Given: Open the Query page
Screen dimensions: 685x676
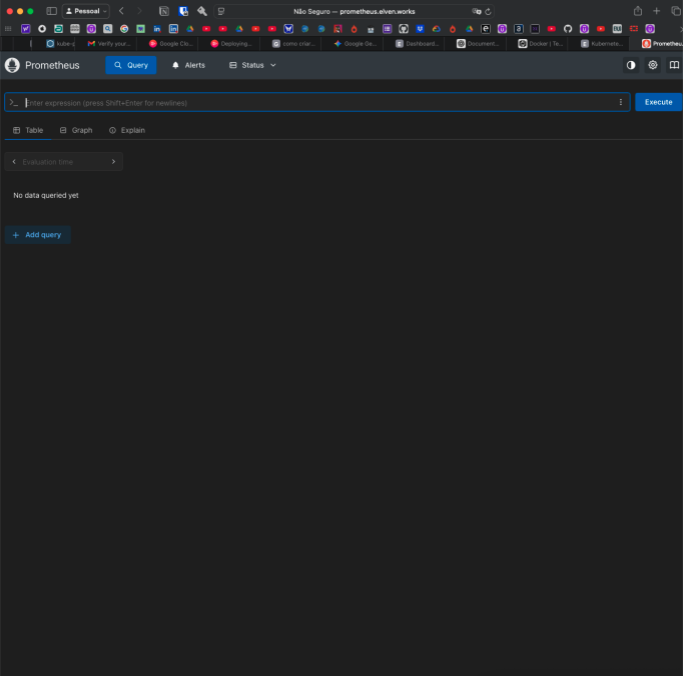Looking at the screenshot, I should [x=131, y=65].
